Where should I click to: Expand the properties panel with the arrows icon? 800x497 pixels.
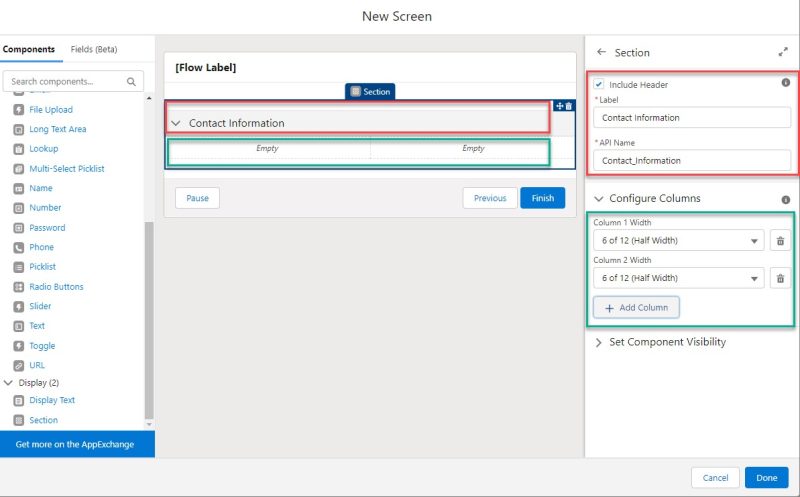tap(782, 53)
